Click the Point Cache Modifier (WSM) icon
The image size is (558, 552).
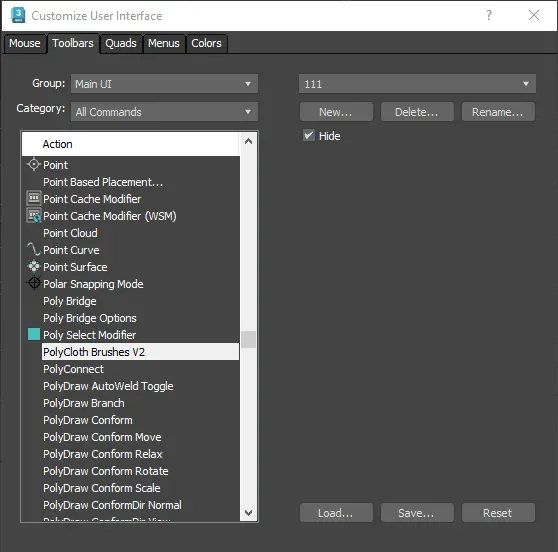[34, 215]
